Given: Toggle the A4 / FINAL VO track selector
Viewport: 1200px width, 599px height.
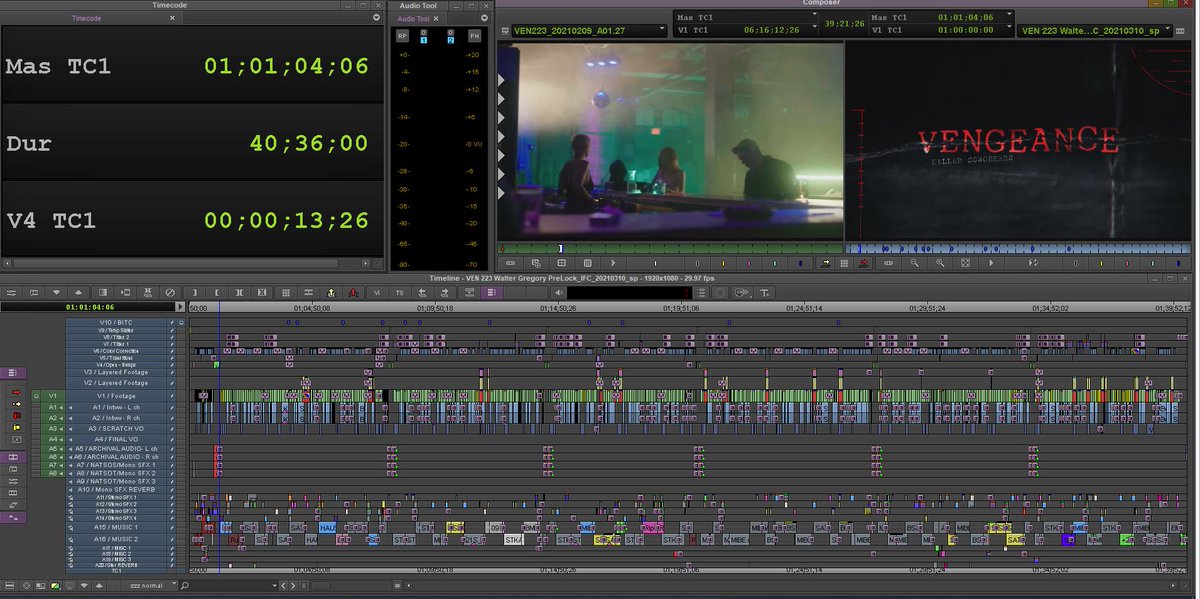Looking at the screenshot, I should coord(52,439).
